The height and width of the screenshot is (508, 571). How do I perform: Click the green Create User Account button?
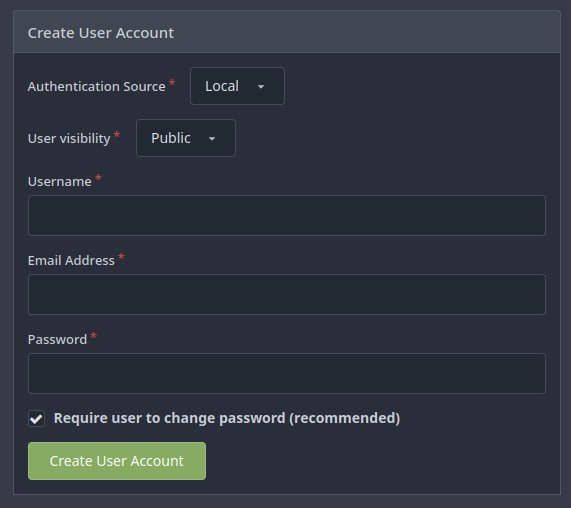117,461
